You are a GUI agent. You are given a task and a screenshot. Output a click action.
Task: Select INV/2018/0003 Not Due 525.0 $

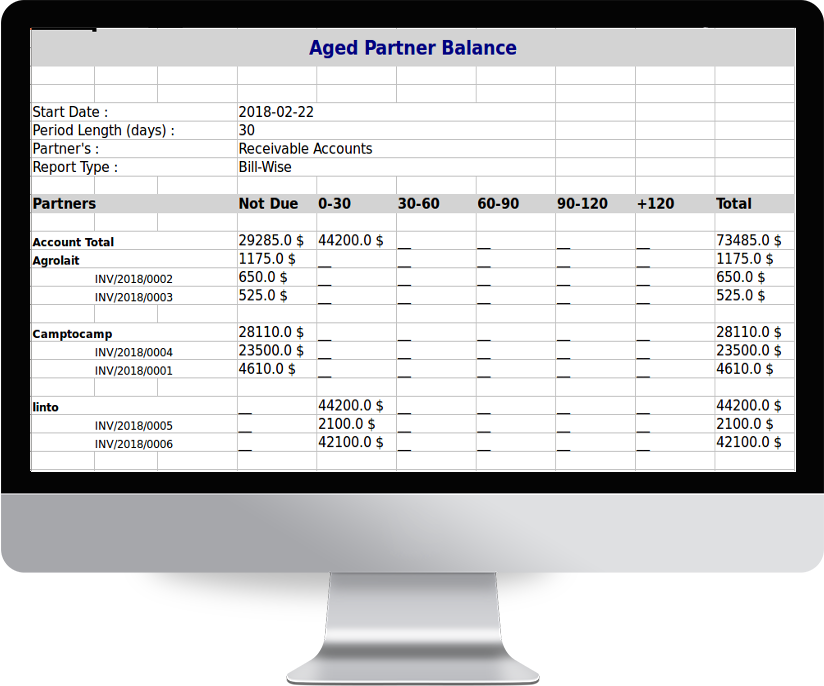(263, 295)
